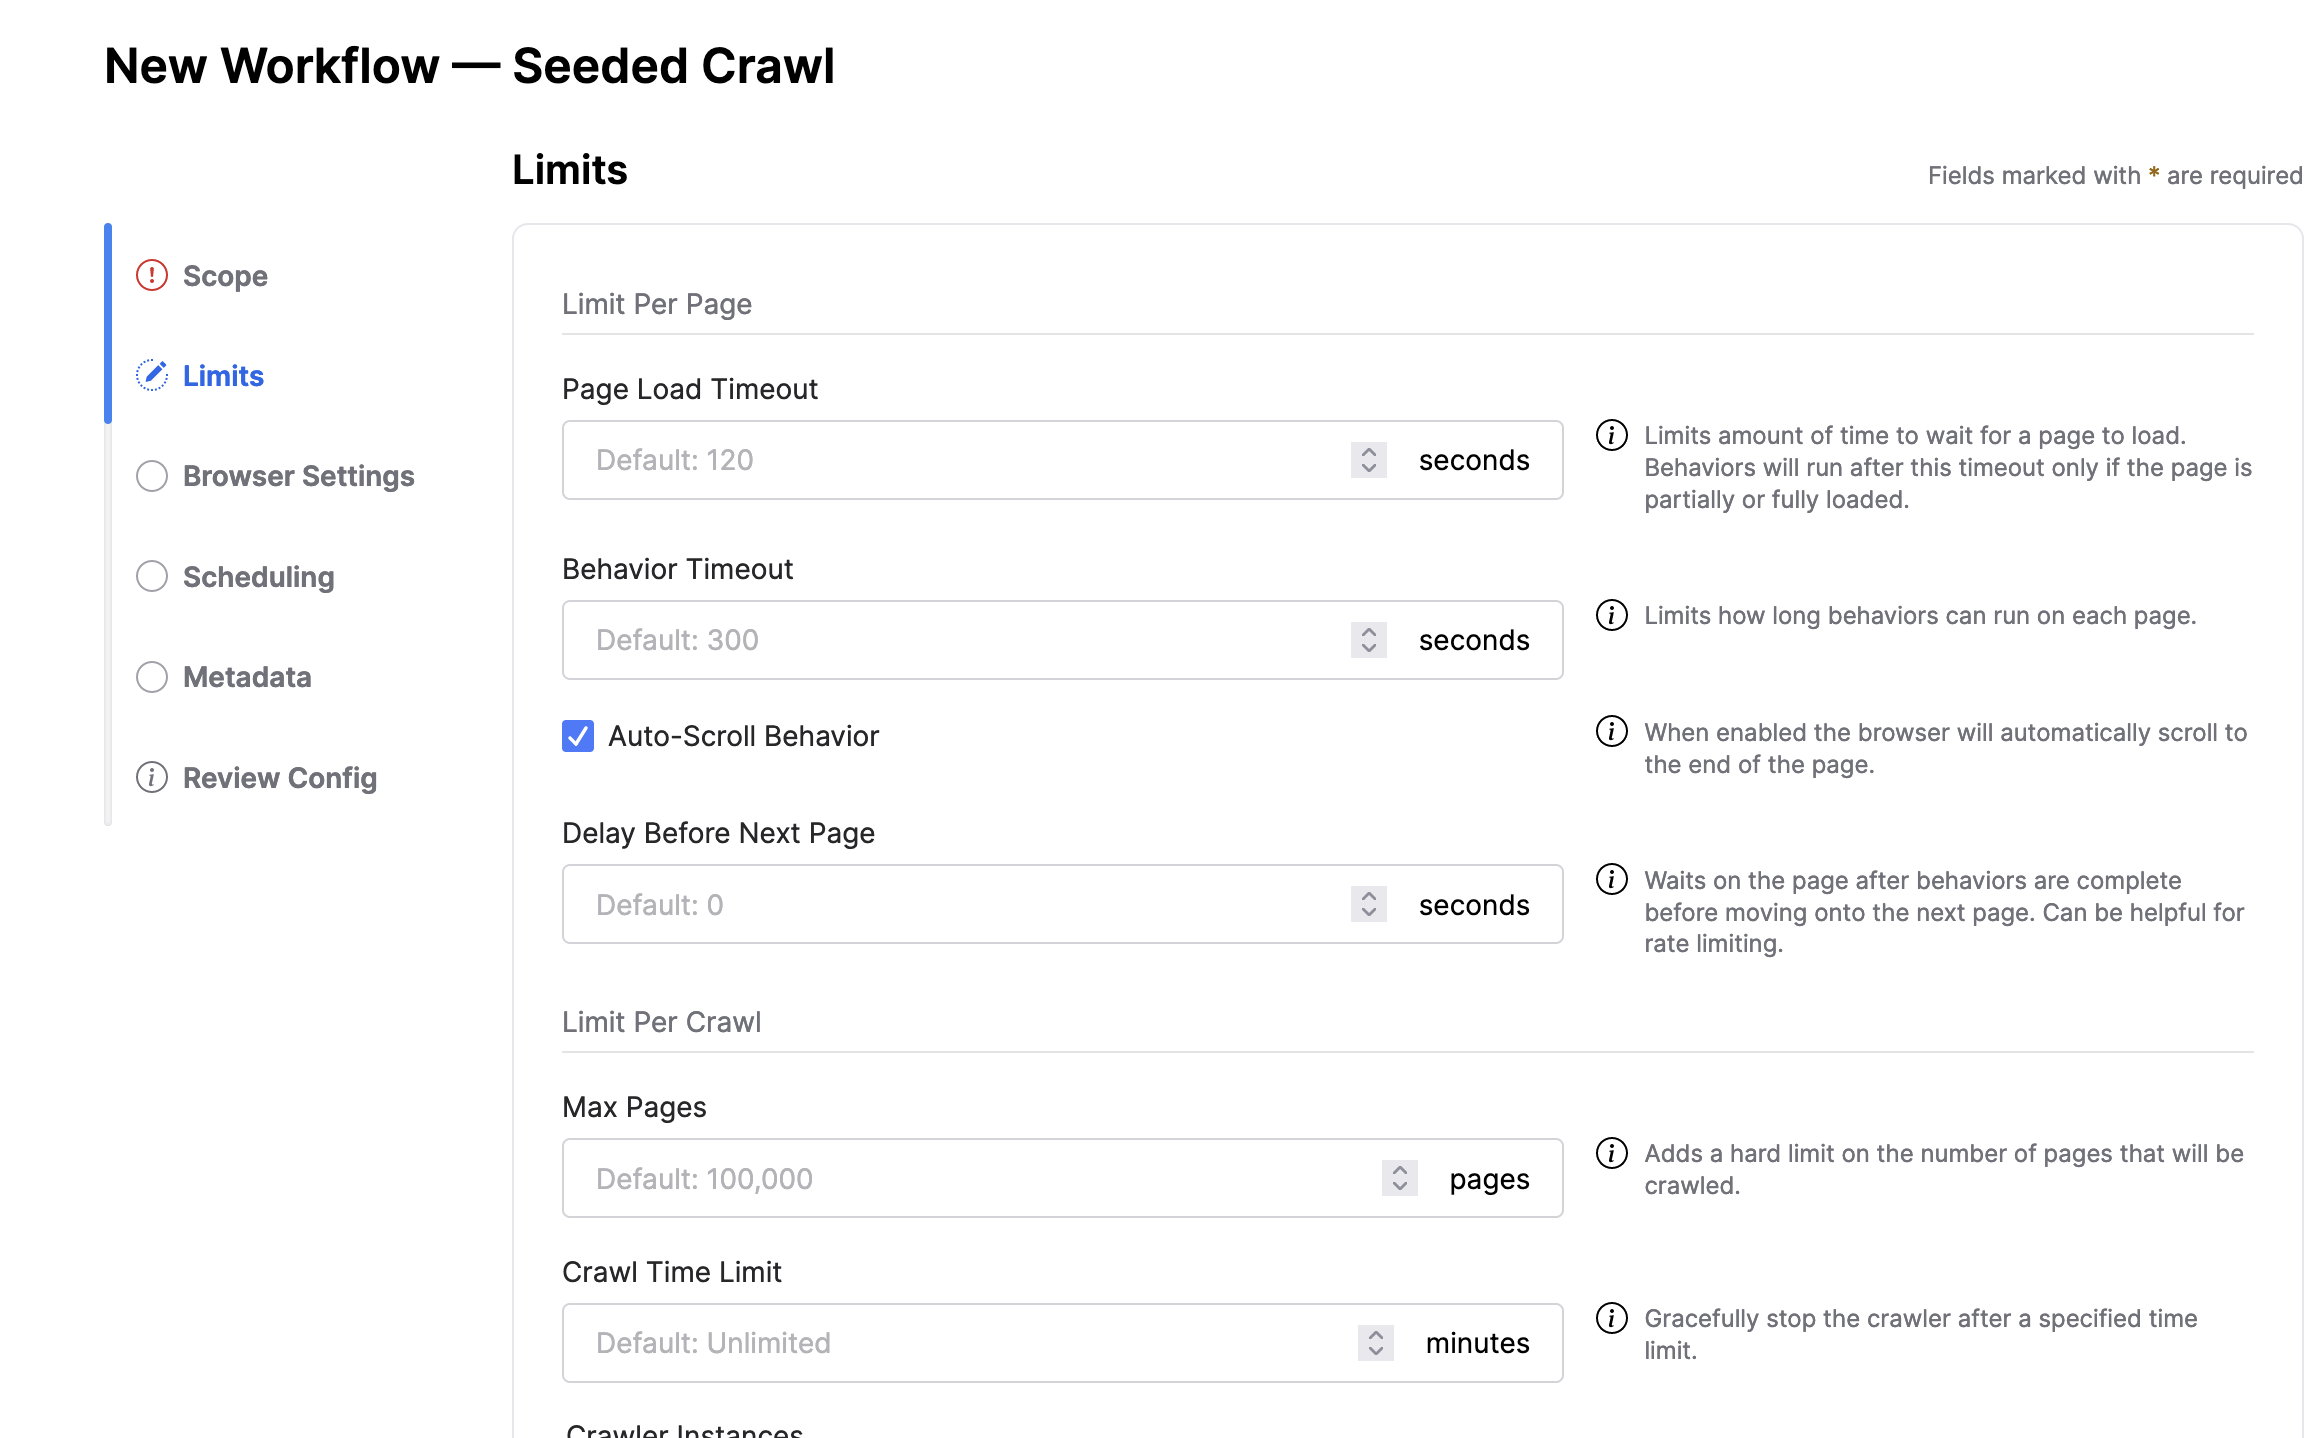Click Page Load Timeout stepper arrows

(1368, 460)
